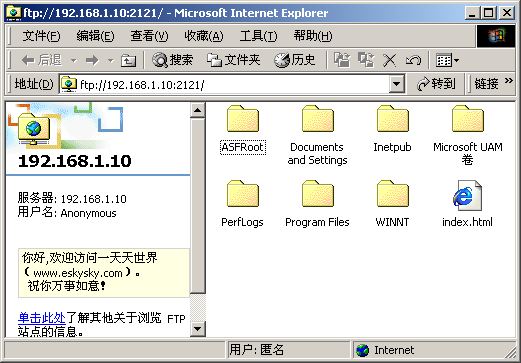Image resolution: width=521 pixels, height=363 pixels.
Task: Expand the Links chevron overflow
Action: (x=509, y=81)
